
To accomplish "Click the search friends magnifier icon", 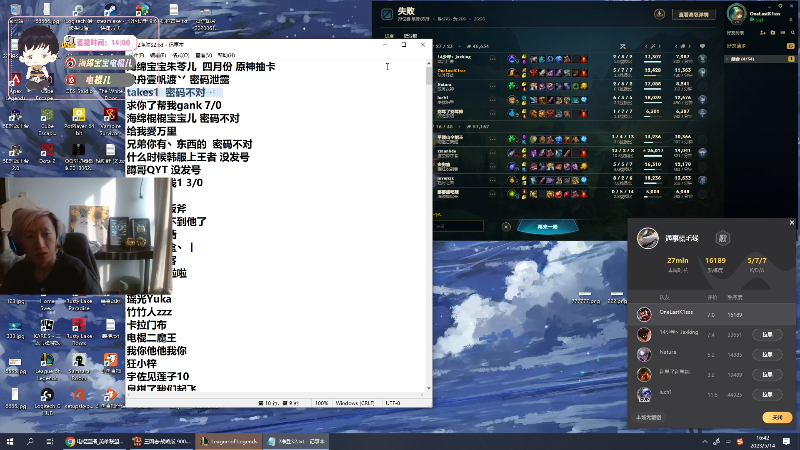I will click(792, 33).
